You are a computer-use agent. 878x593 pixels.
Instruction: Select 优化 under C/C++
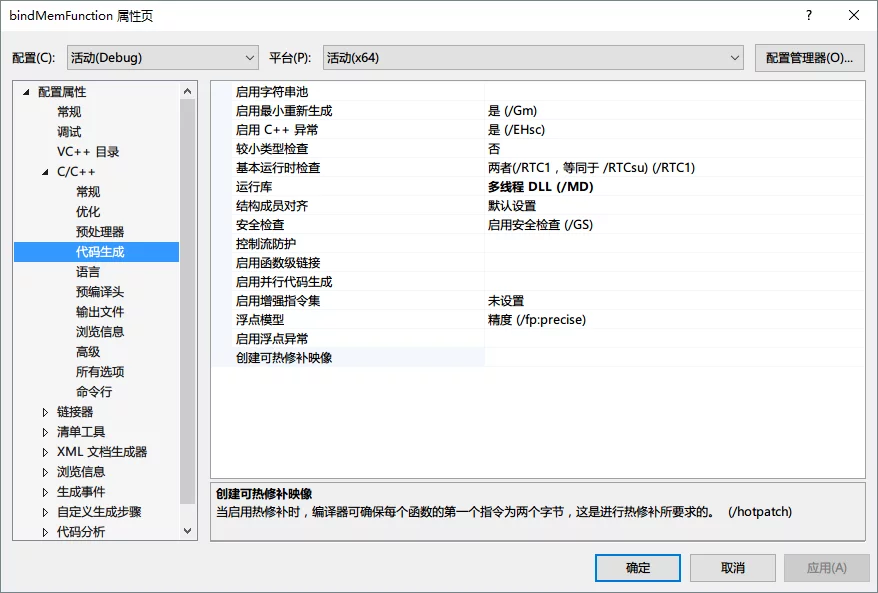tap(88, 212)
